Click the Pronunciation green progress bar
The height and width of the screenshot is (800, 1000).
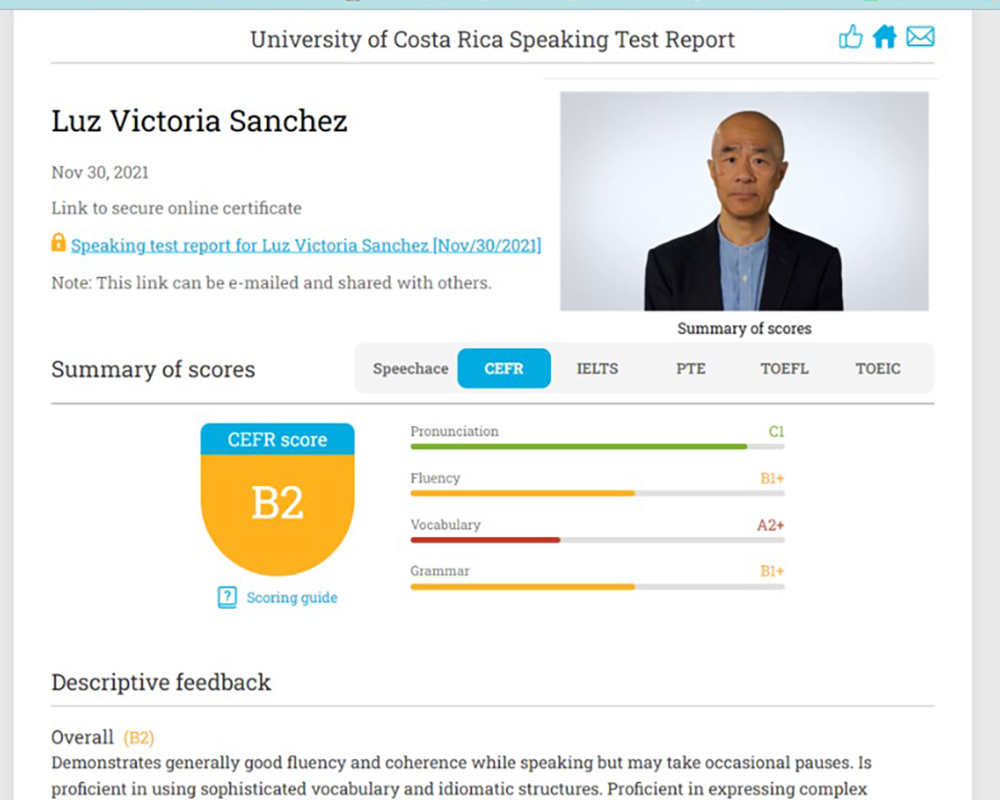598,447
